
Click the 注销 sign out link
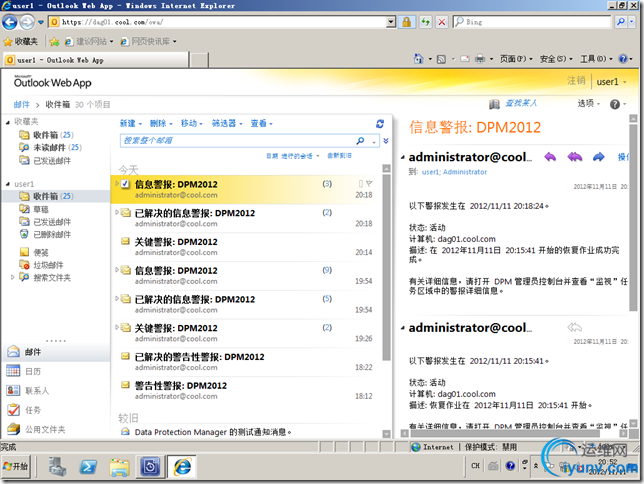pos(576,81)
